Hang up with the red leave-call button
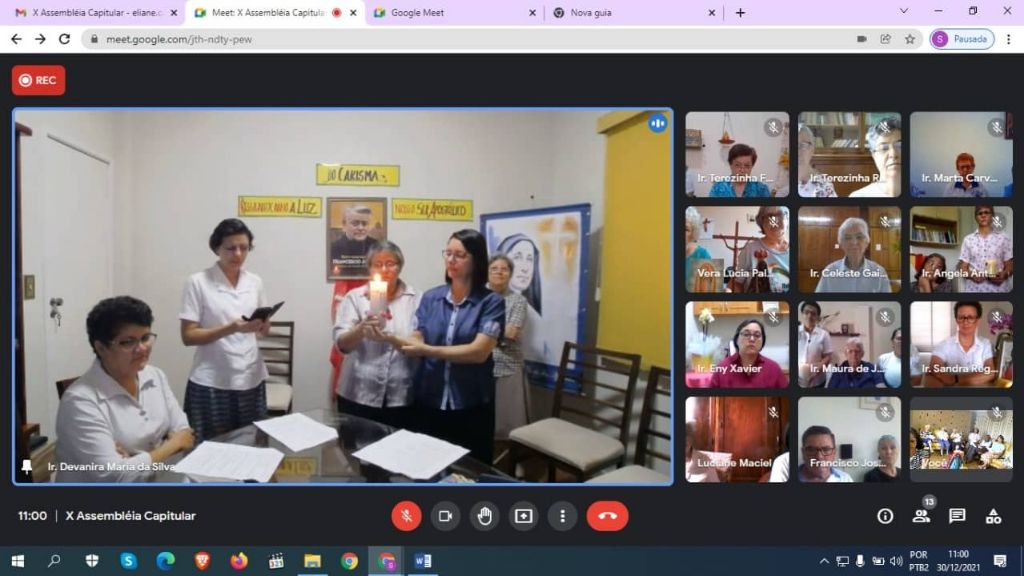The height and width of the screenshot is (576, 1024). point(607,516)
